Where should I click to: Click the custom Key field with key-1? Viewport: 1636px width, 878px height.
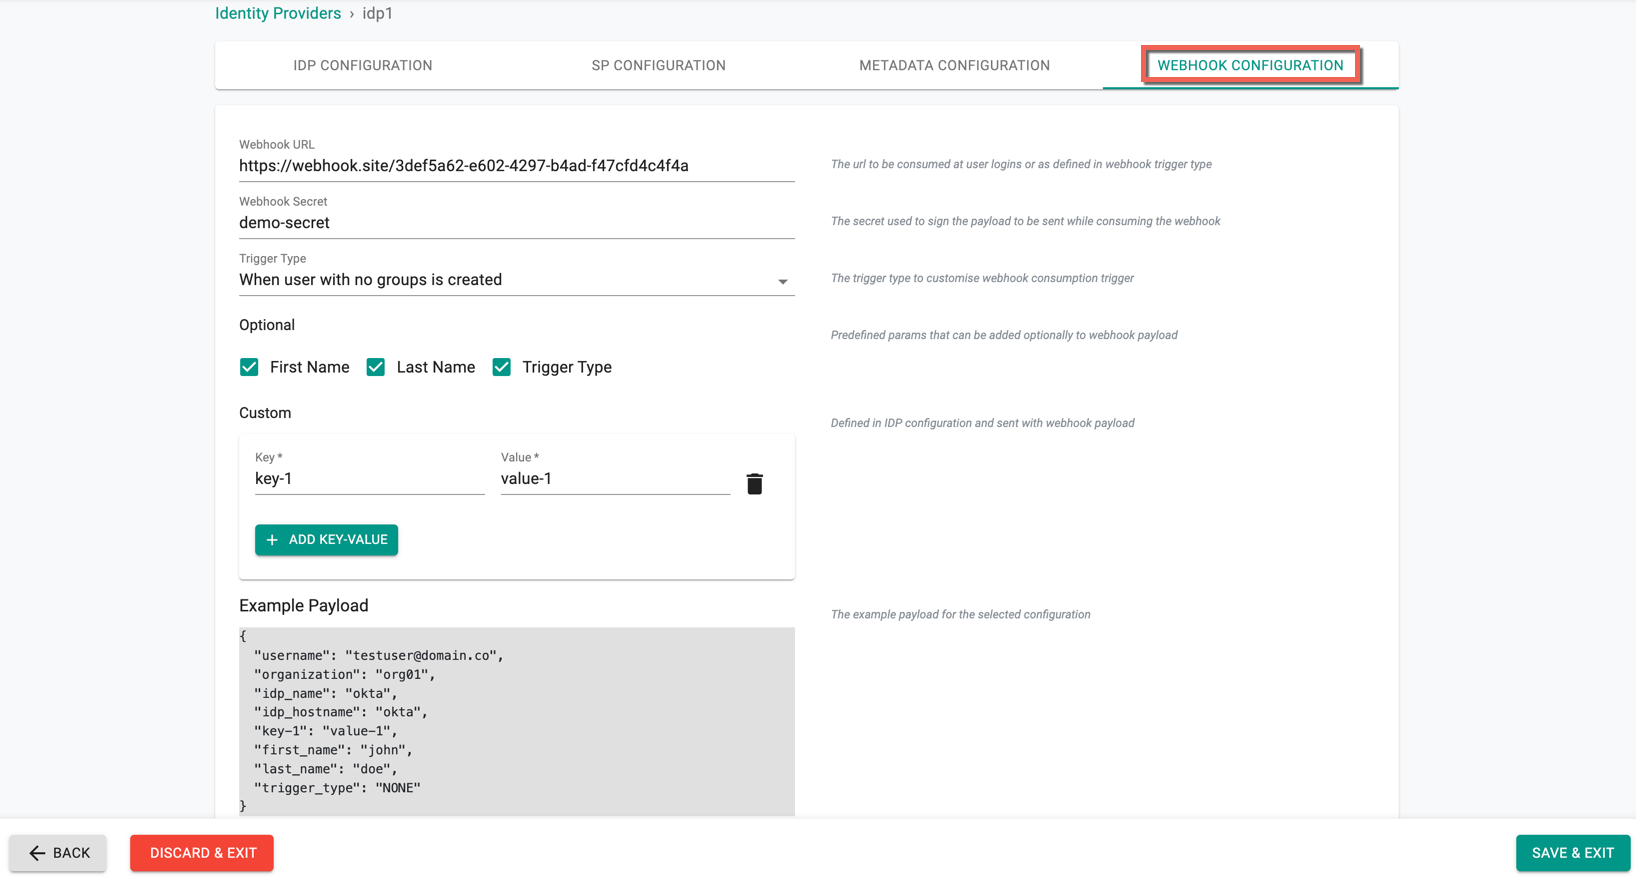[x=370, y=479]
